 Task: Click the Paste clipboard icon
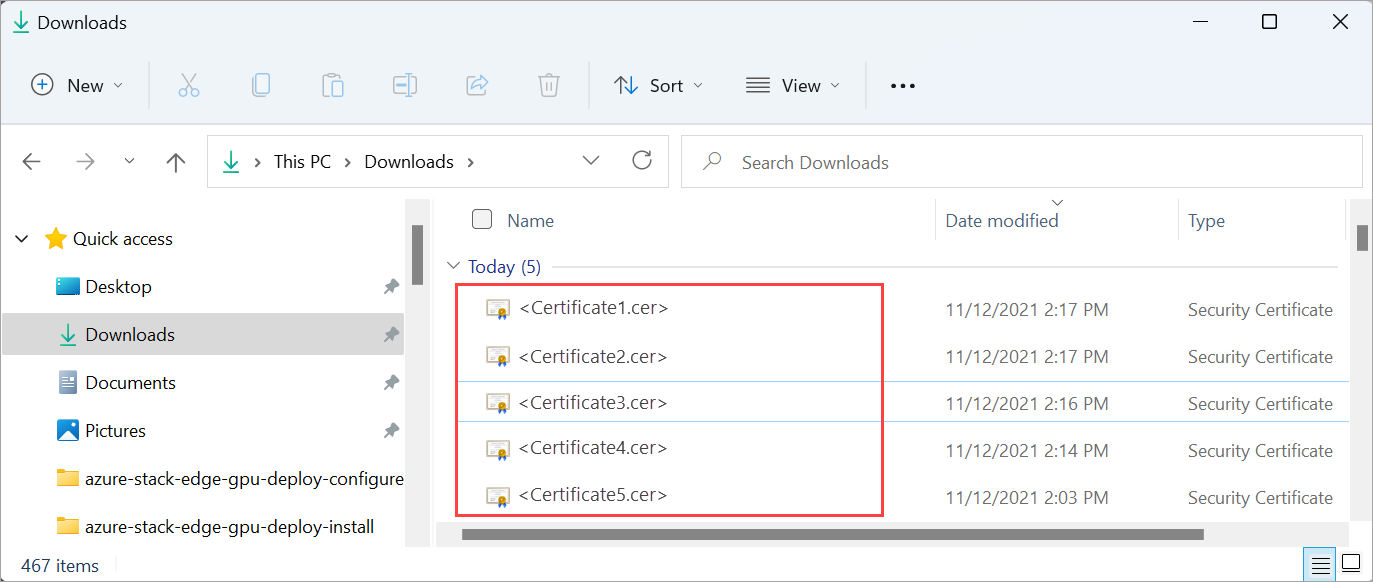point(333,86)
